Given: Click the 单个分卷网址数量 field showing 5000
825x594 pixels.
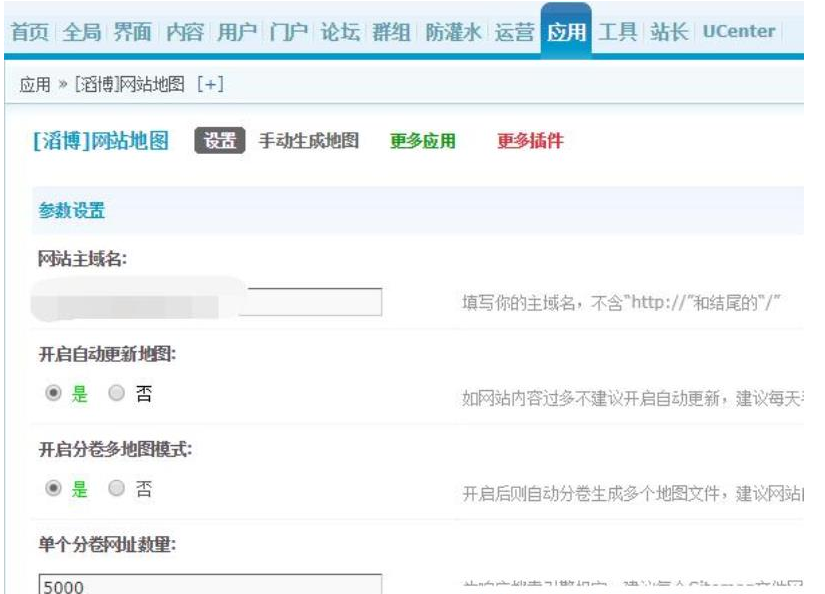Looking at the screenshot, I should tap(209, 586).
